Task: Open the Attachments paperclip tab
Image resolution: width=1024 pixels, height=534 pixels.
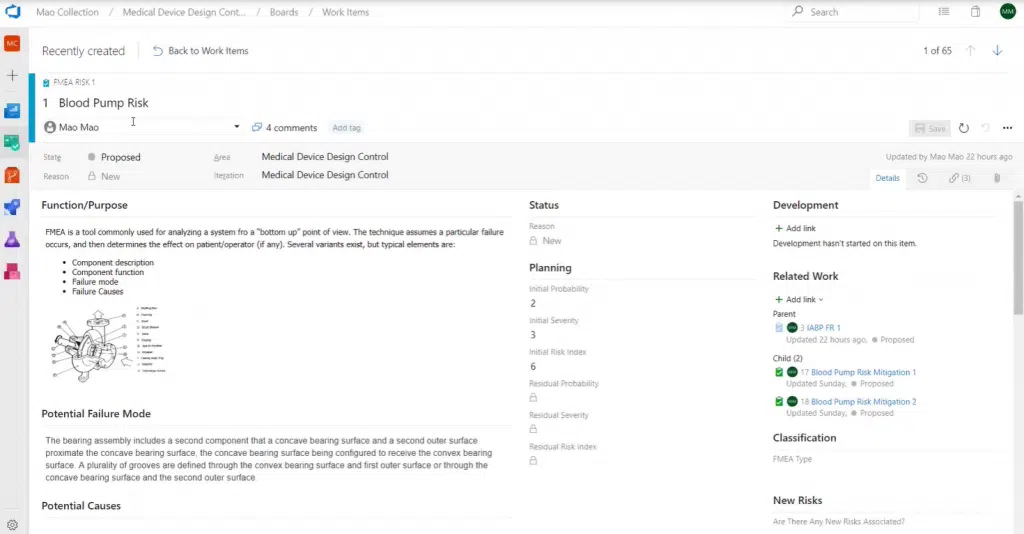Action: click(996, 178)
